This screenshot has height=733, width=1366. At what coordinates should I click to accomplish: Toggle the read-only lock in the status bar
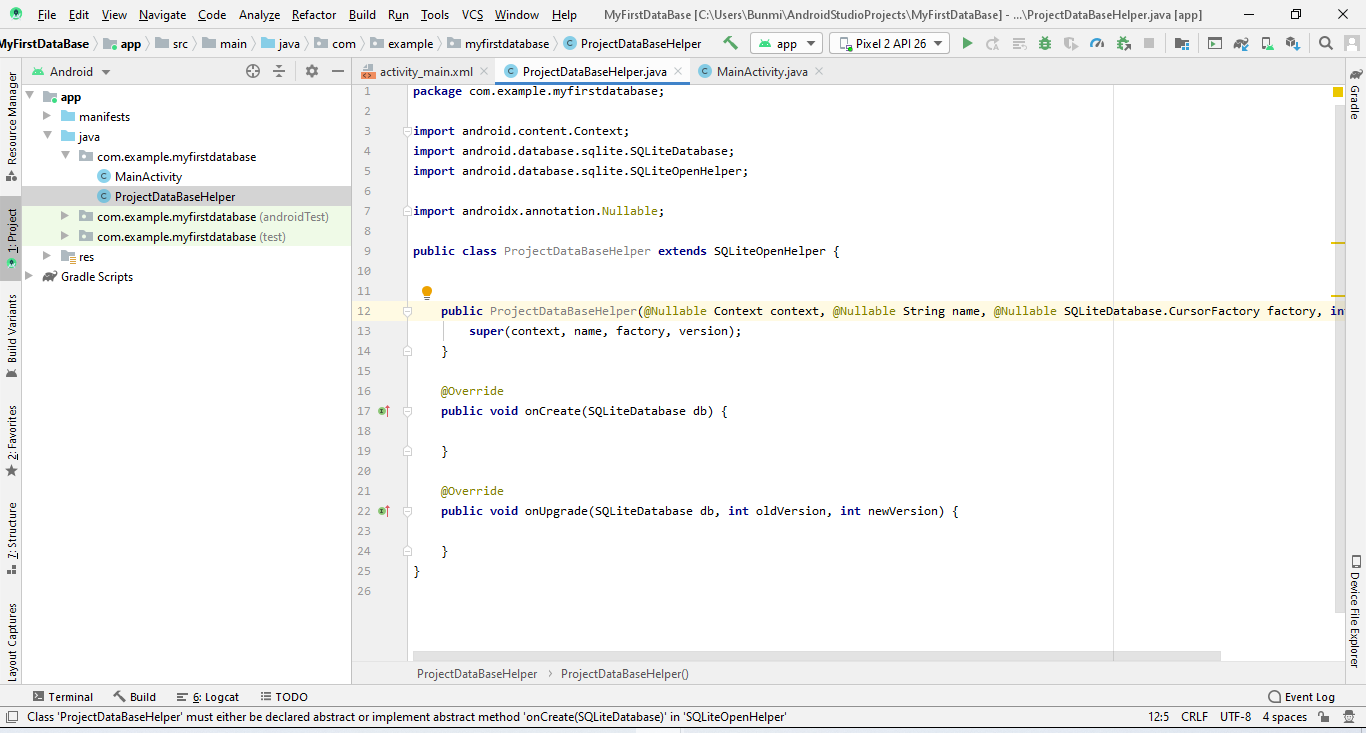pos(1322,716)
